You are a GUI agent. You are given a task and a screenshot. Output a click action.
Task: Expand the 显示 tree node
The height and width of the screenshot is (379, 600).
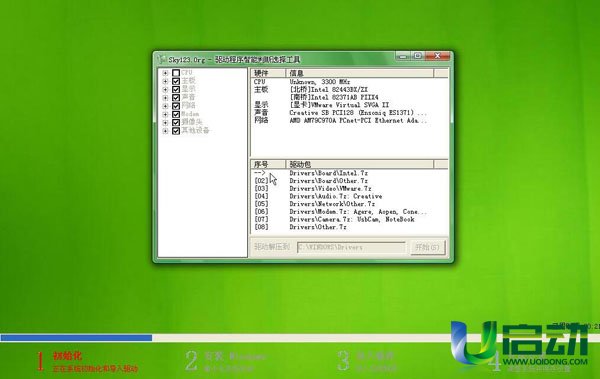click(165, 89)
